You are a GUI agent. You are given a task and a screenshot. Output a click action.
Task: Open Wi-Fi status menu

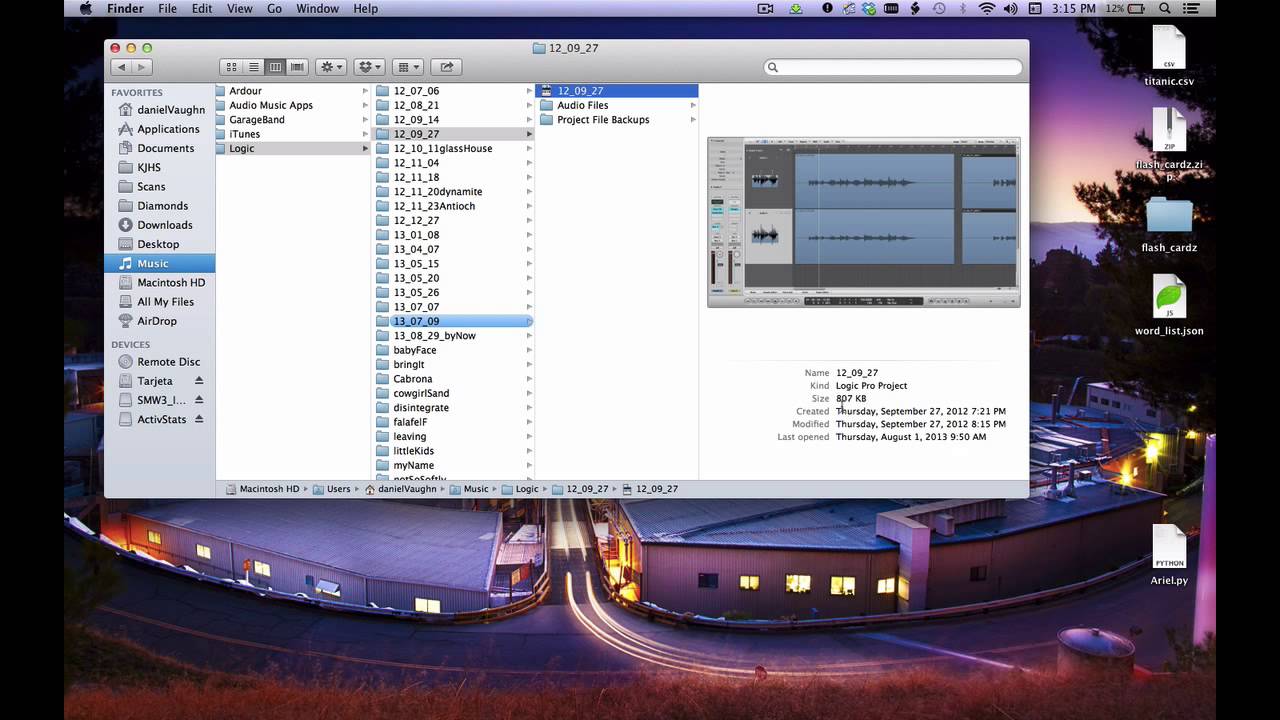(987, 9)
